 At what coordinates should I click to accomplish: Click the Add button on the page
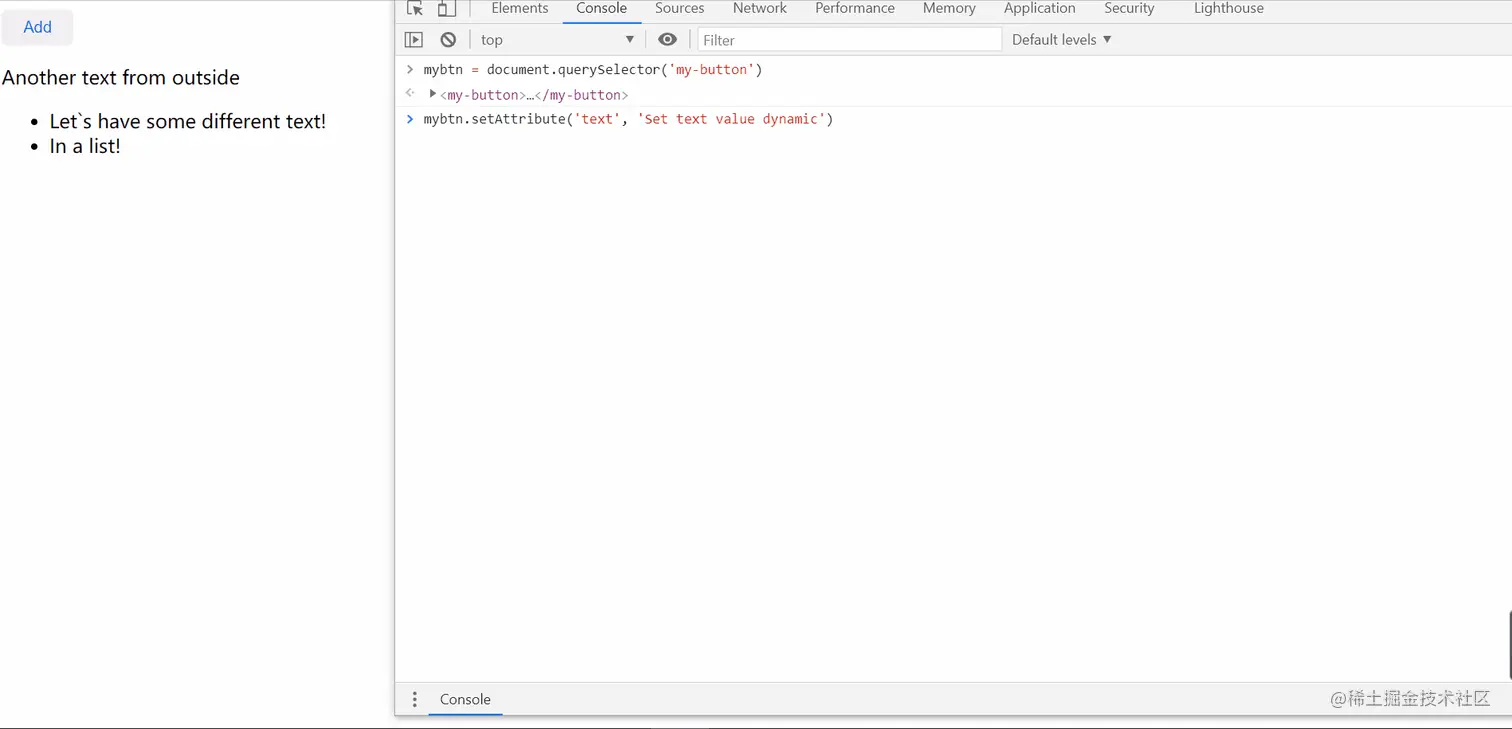(x=37, y=27)
